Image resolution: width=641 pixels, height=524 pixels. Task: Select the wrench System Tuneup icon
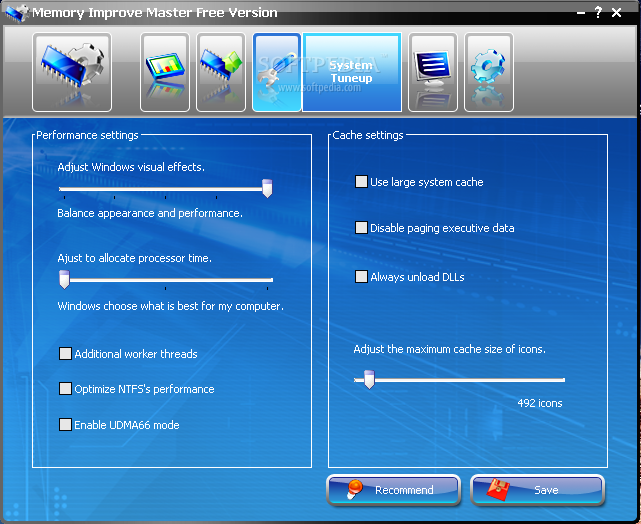point(277,72)
